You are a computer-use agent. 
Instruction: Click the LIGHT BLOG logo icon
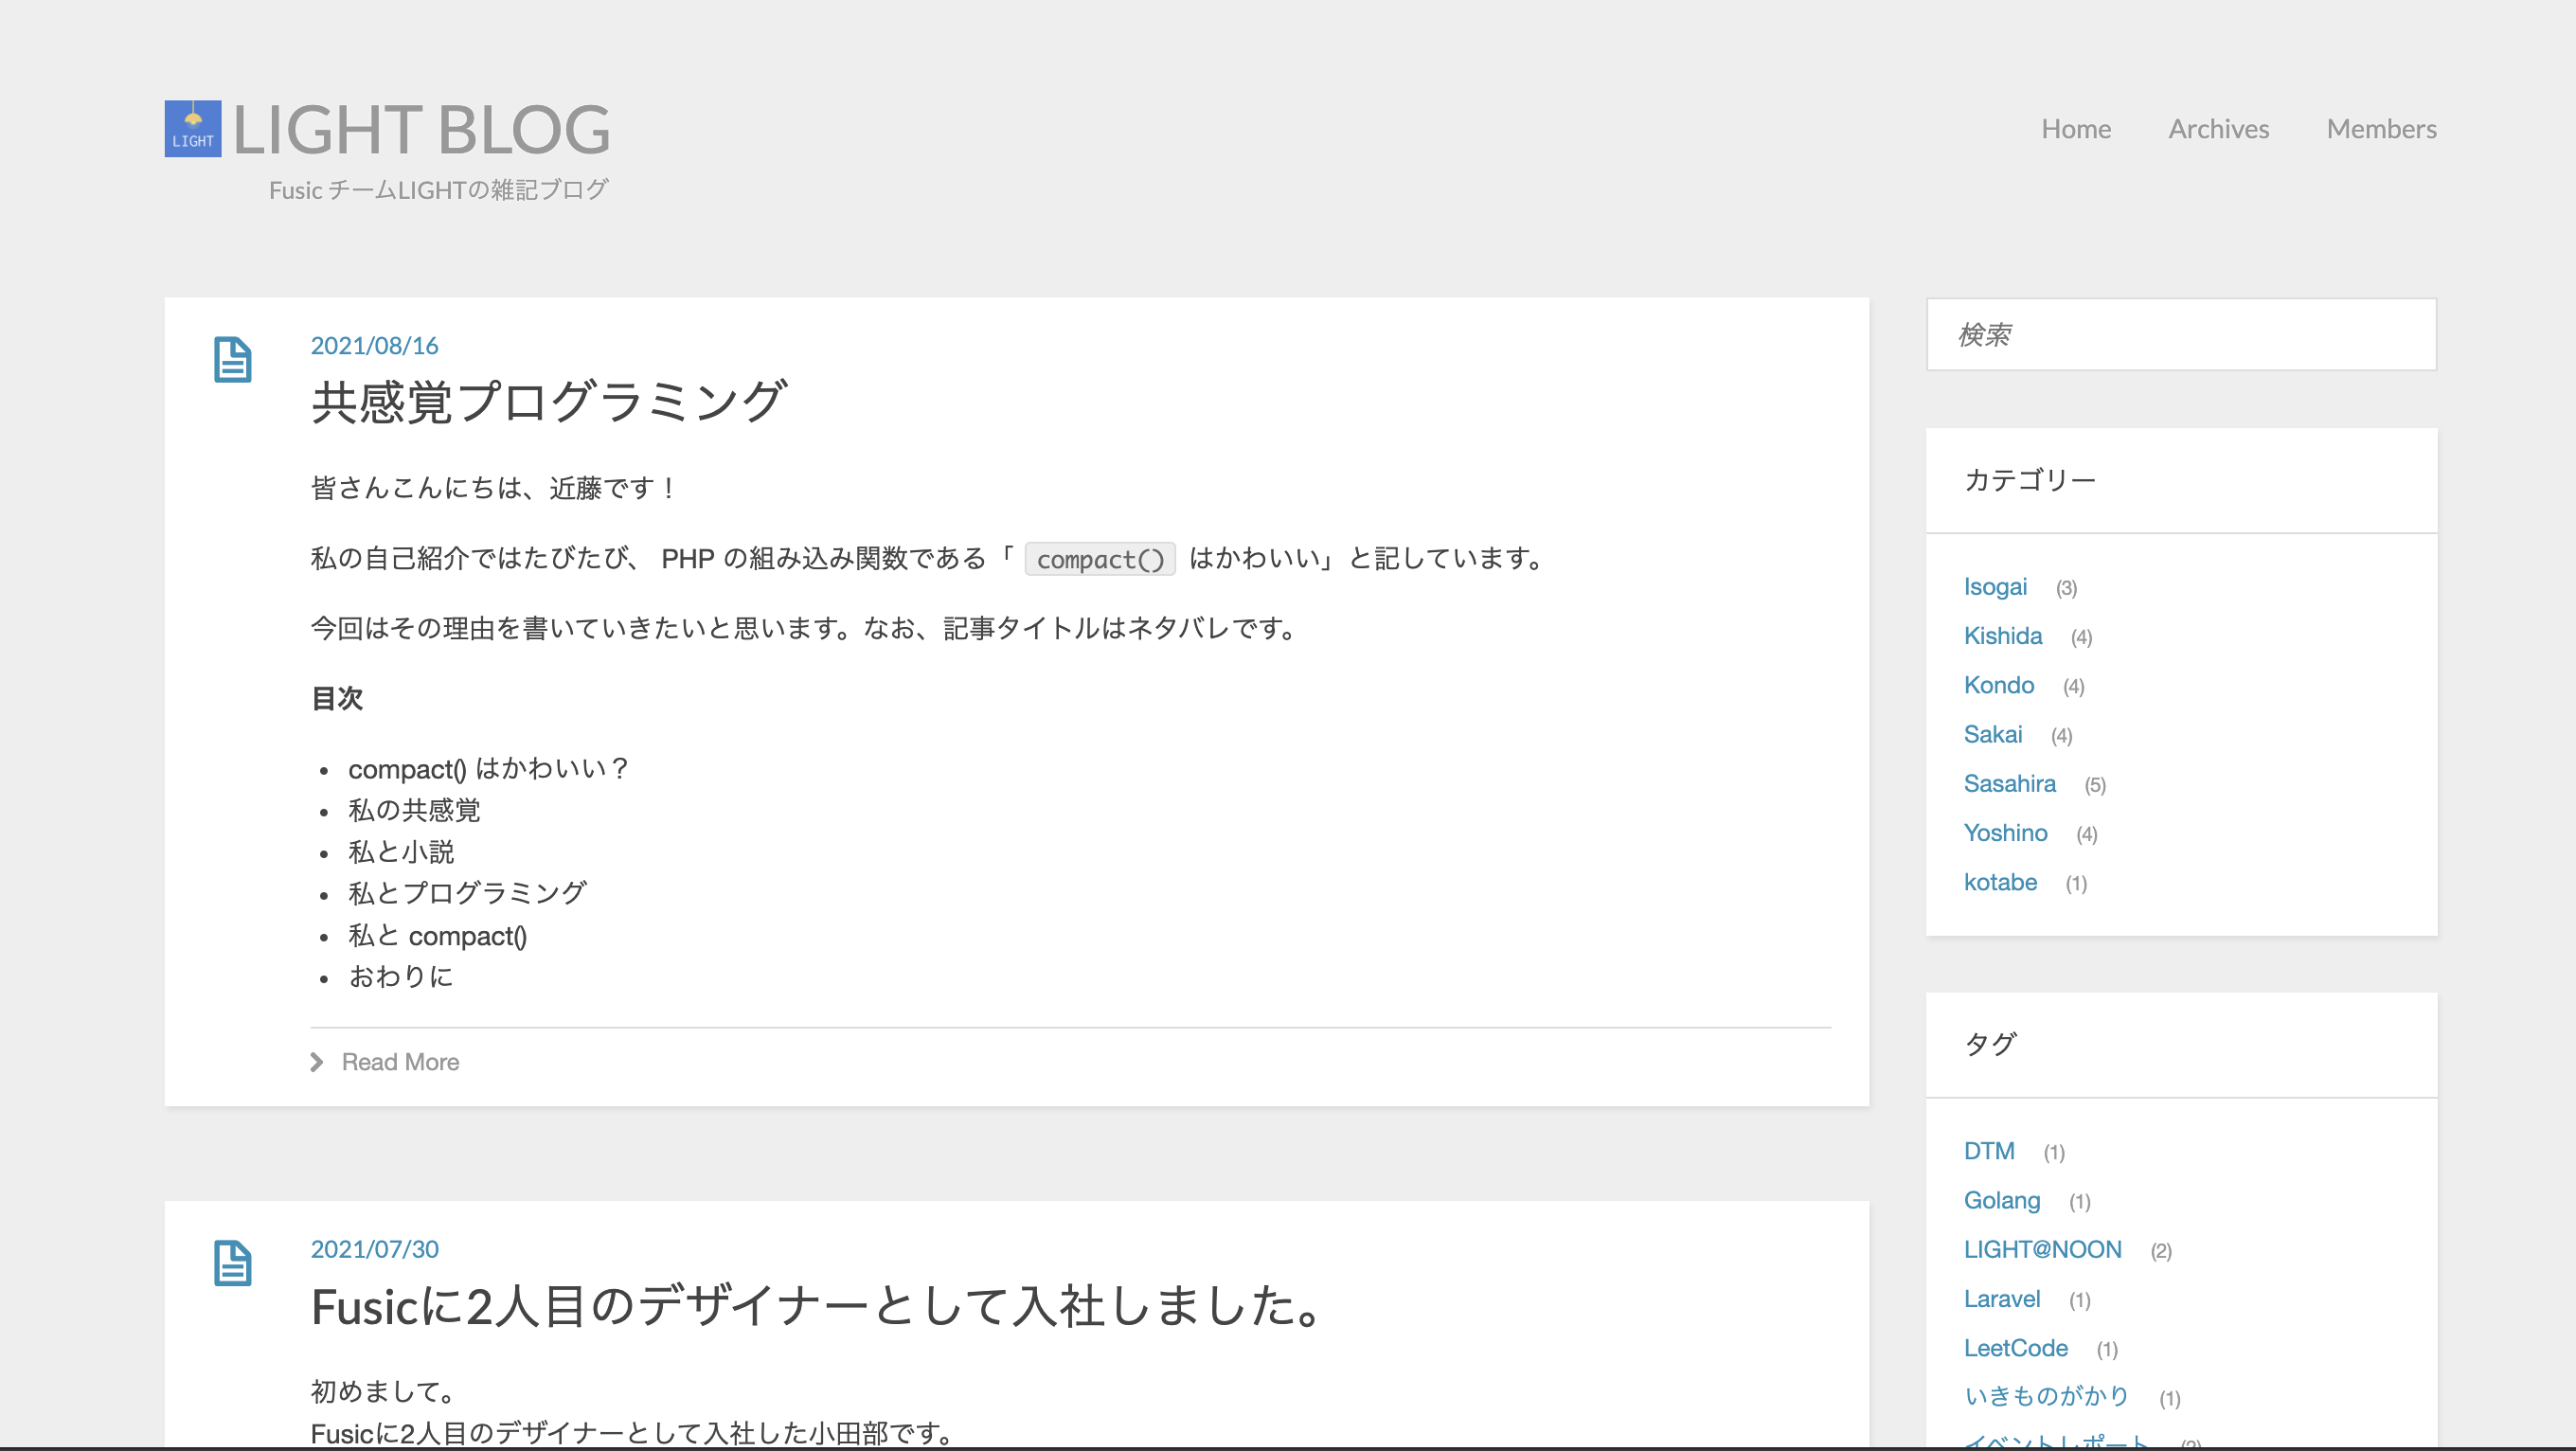(x=192, y=128)
